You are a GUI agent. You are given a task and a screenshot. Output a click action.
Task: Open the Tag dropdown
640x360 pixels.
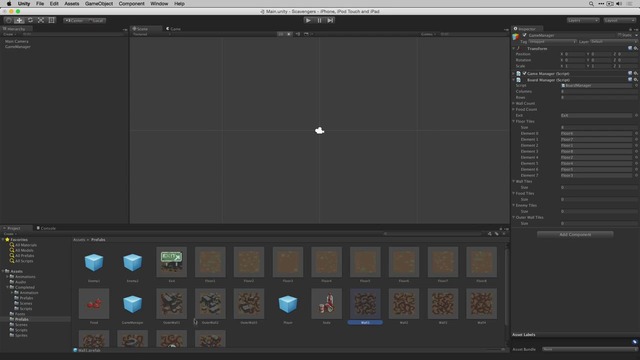pos(553,42)
